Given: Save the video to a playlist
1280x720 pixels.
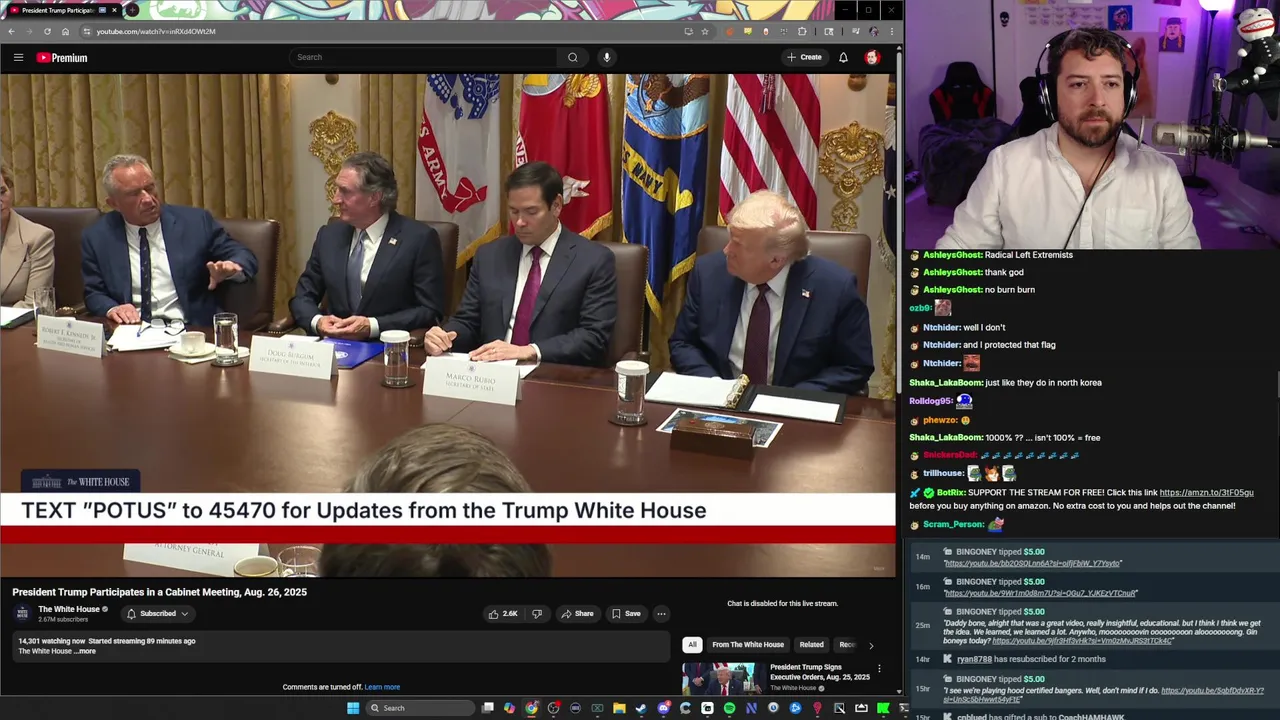Looking at the screenshot, I should click(626, 614).
